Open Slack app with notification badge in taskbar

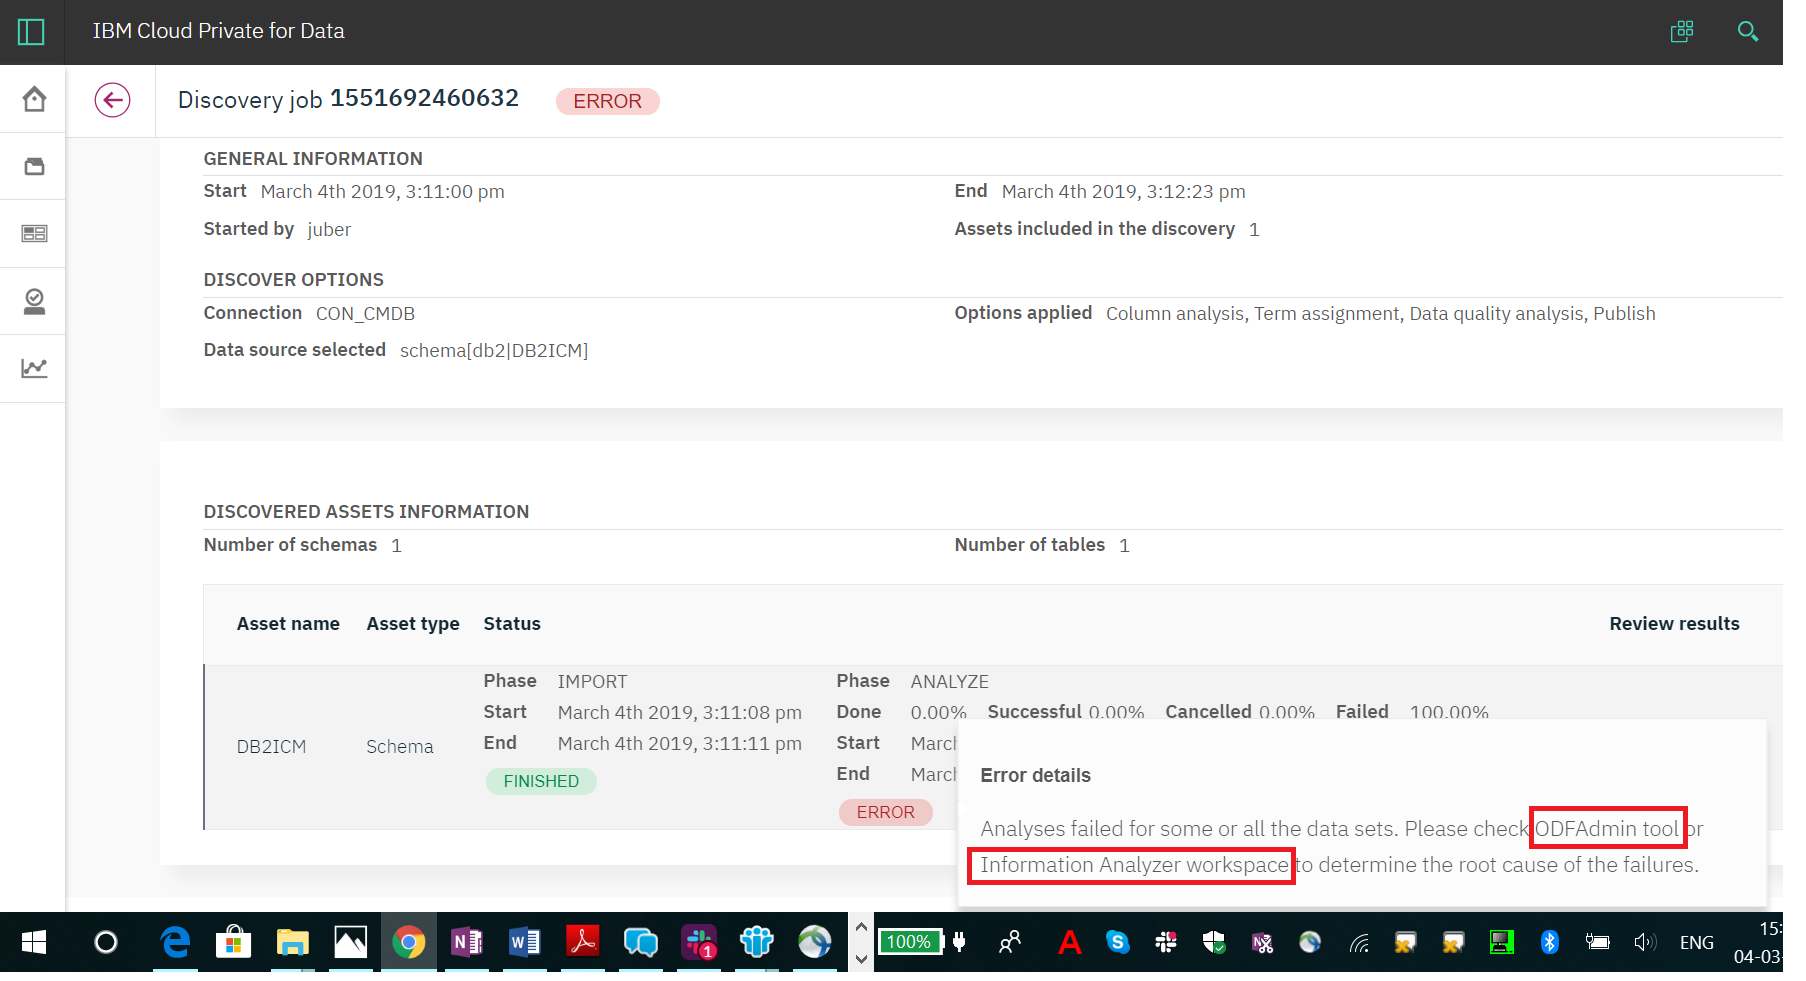pos(699,942)
